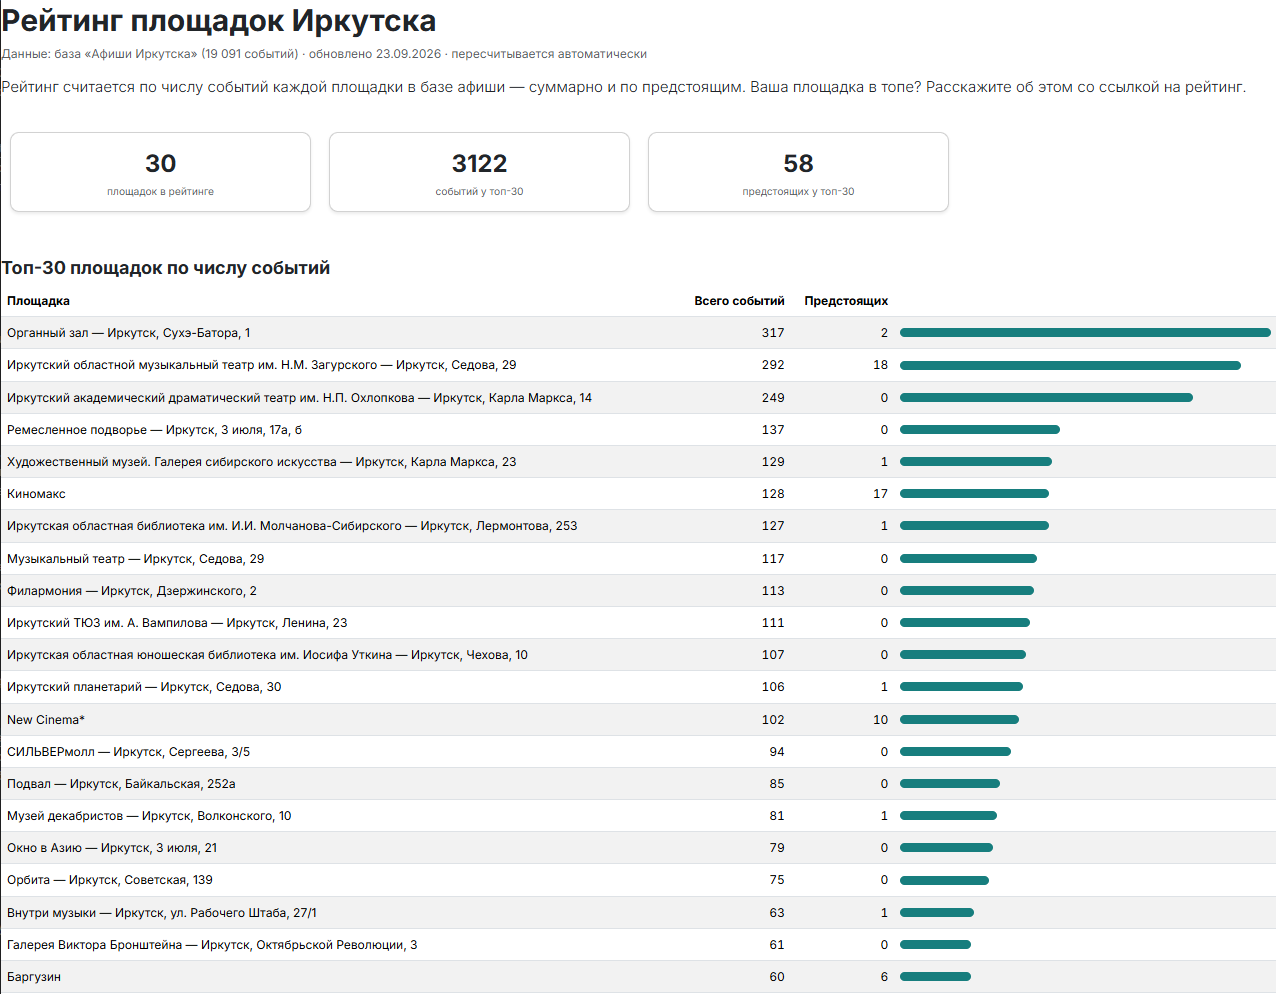Click the page title Рейтинг площадок Иркутска
This screenshot has height=994, width=1276.
pos(219,21)
